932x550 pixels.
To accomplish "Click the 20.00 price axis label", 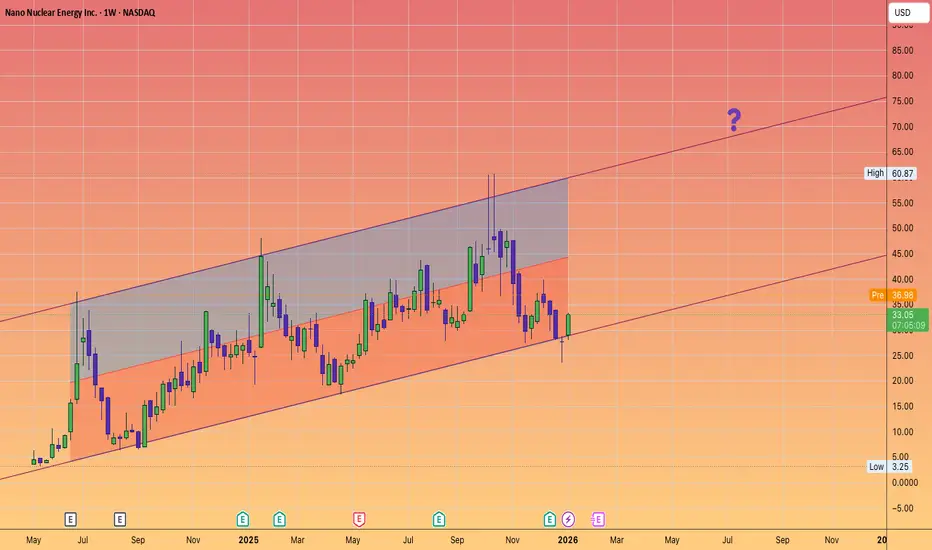I will pos(902,381).
